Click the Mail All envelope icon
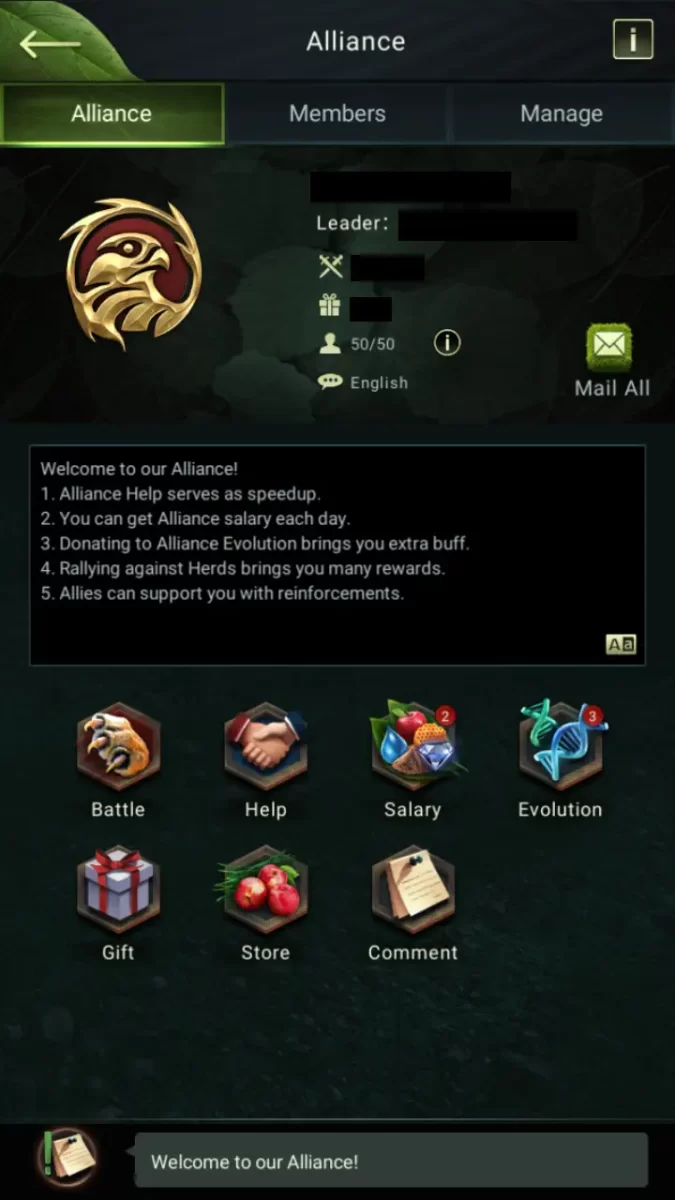675x1200 pixels. point(609,348)
